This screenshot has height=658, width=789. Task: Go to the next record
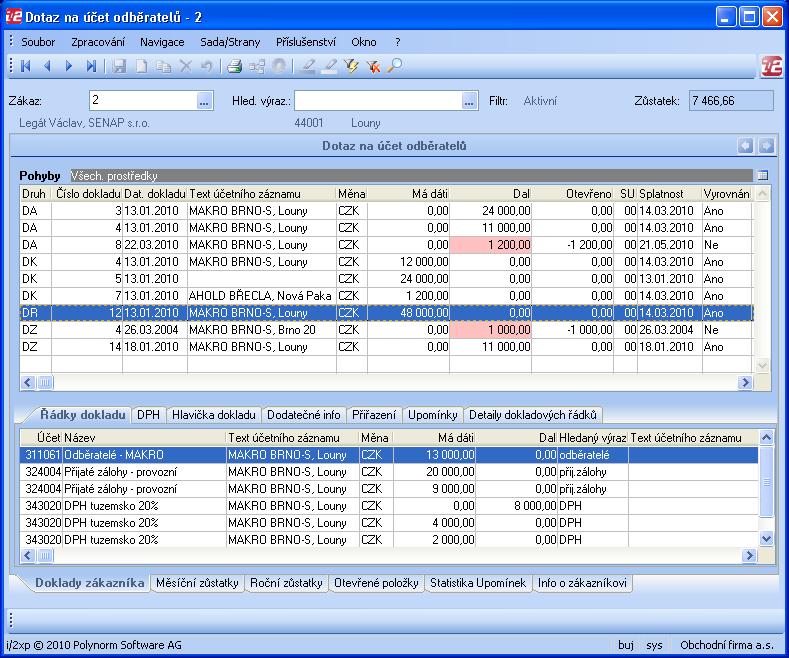69,66
